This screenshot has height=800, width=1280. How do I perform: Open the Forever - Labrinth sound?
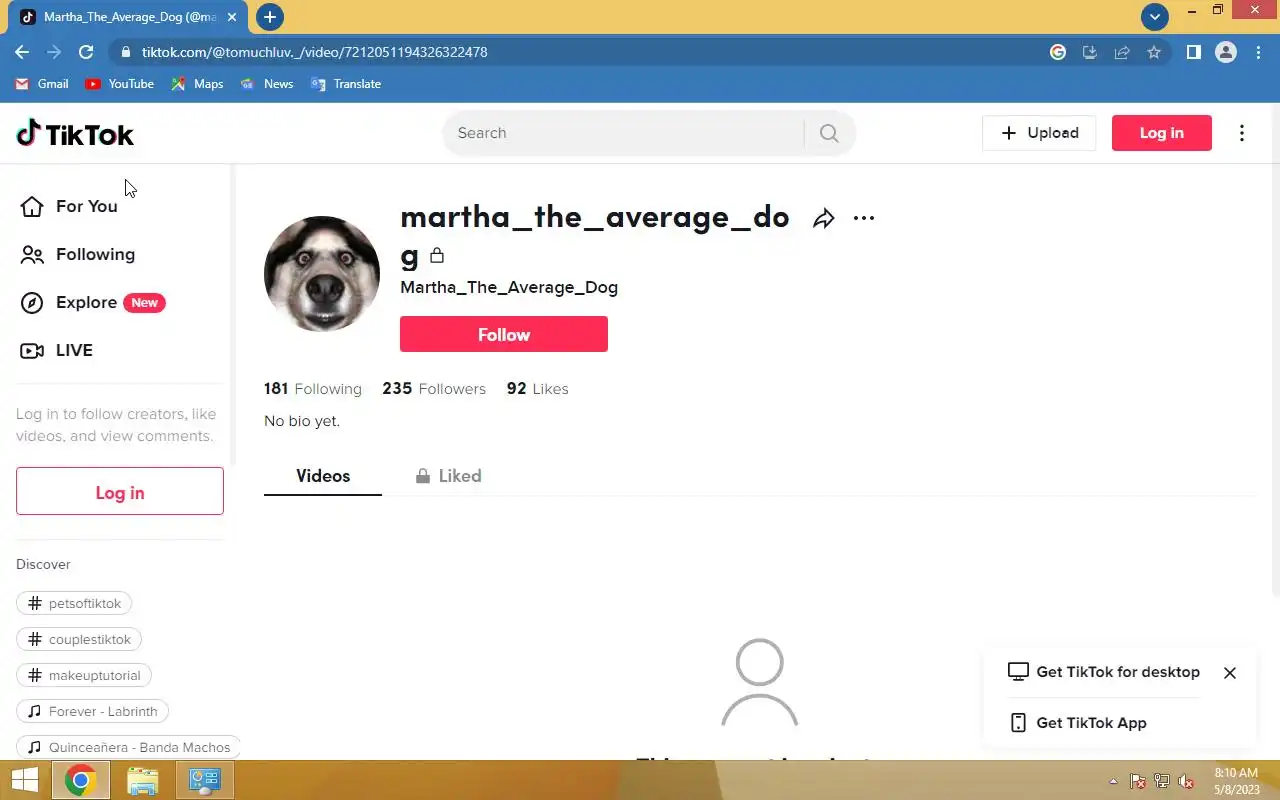(x=93, y=711)
